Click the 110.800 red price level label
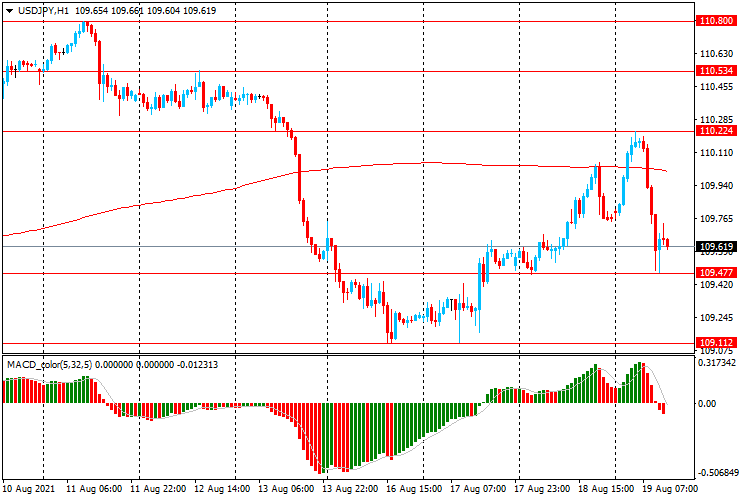This screenshot has width=740, height=500. 716,21
